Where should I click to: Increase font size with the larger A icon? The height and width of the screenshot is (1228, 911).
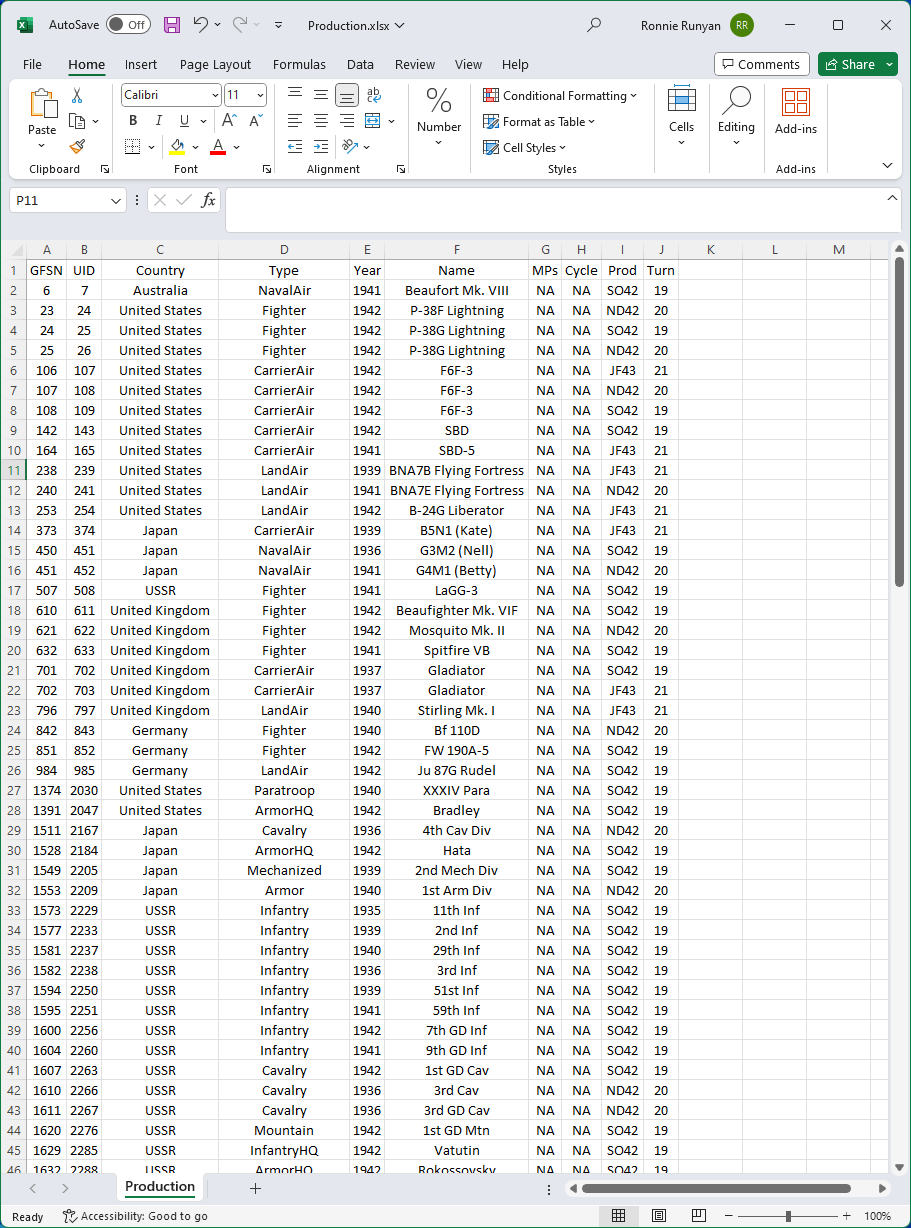(x=229, y=120)
